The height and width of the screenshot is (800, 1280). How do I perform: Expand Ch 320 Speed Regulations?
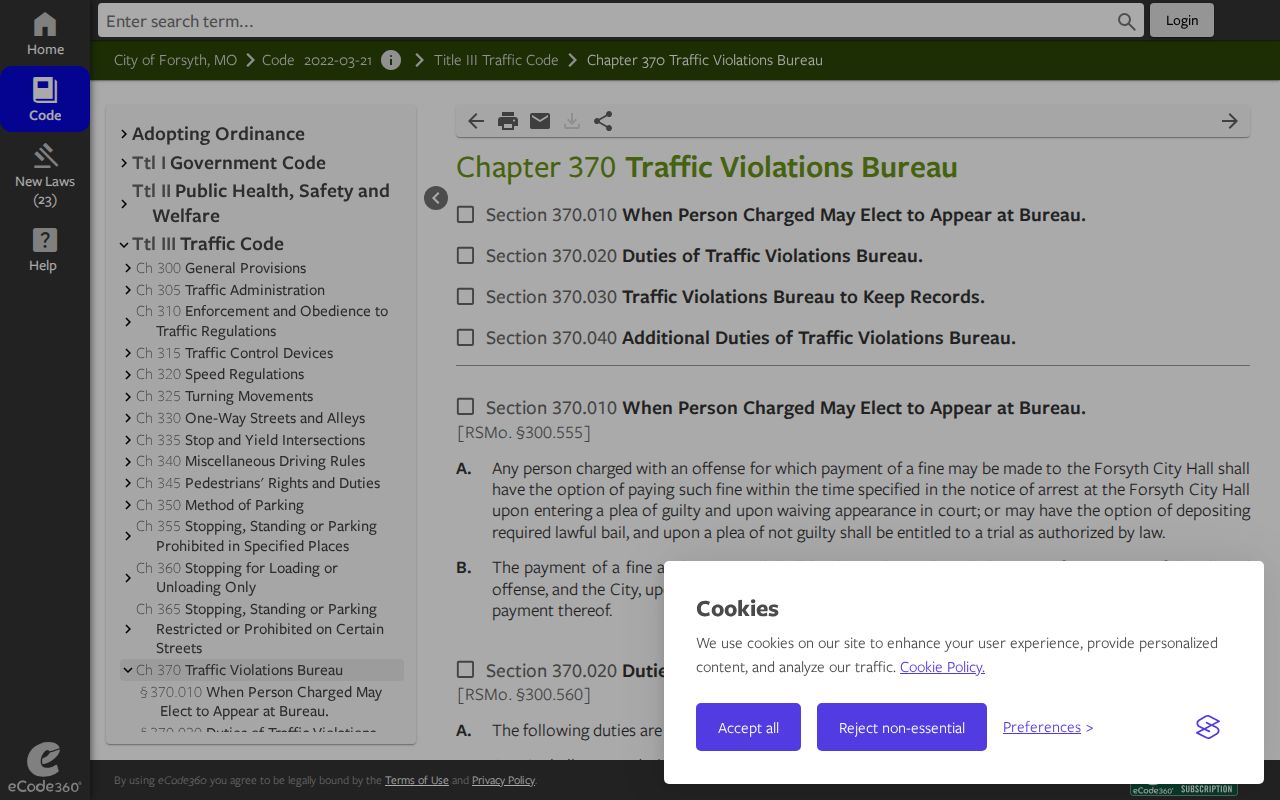click(128, 375)
